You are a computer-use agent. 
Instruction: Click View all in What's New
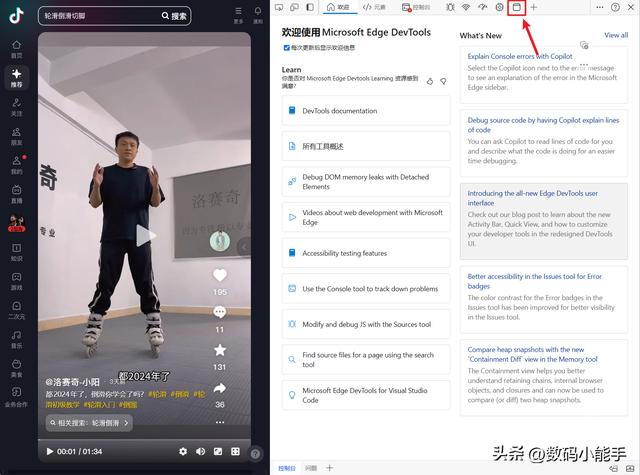[616, 35]
